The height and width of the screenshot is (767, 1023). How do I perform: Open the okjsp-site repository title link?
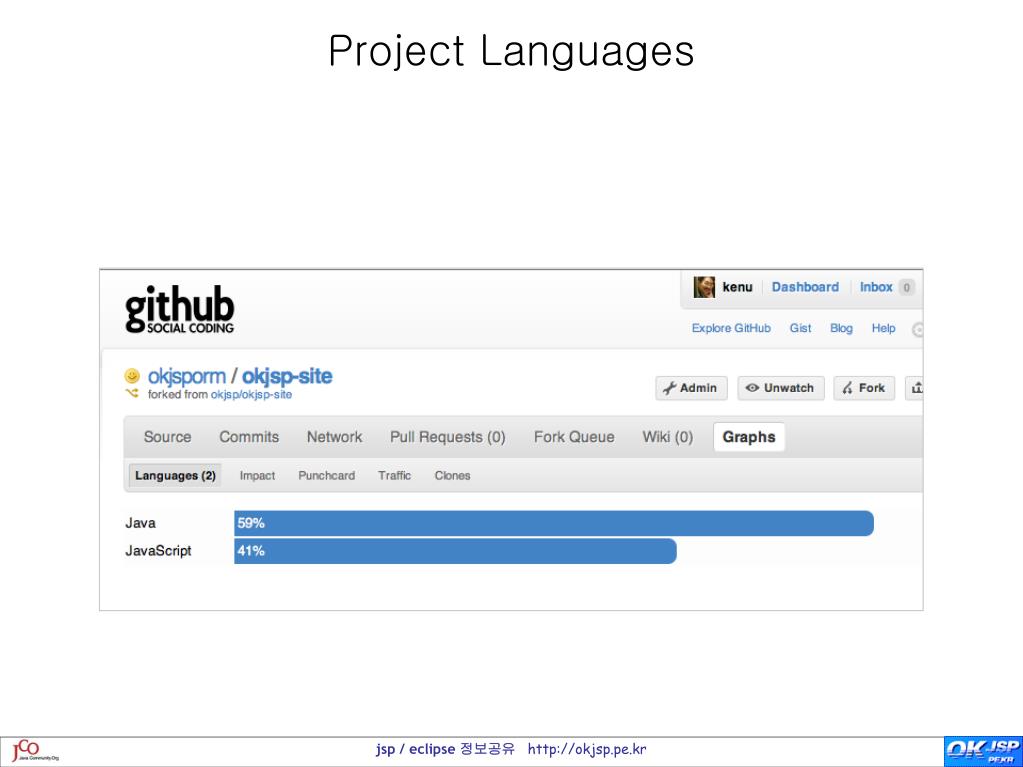pyautogui.click(x=287, y=376)
